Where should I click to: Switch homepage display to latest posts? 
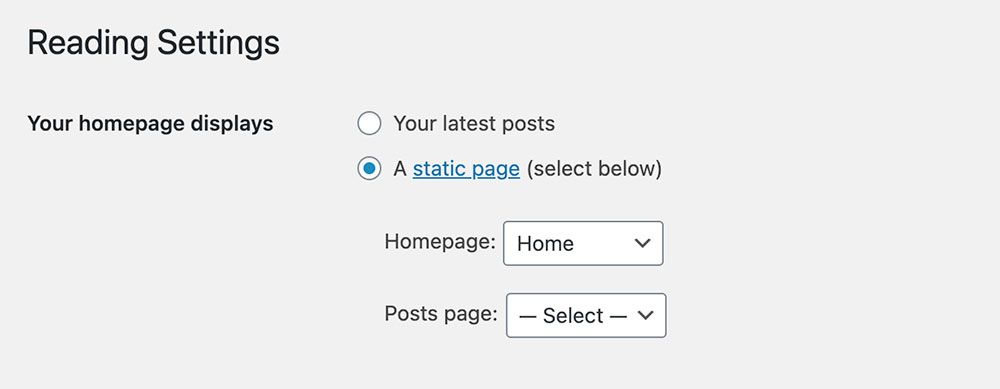pyautogui.click(x=369, y=123)
